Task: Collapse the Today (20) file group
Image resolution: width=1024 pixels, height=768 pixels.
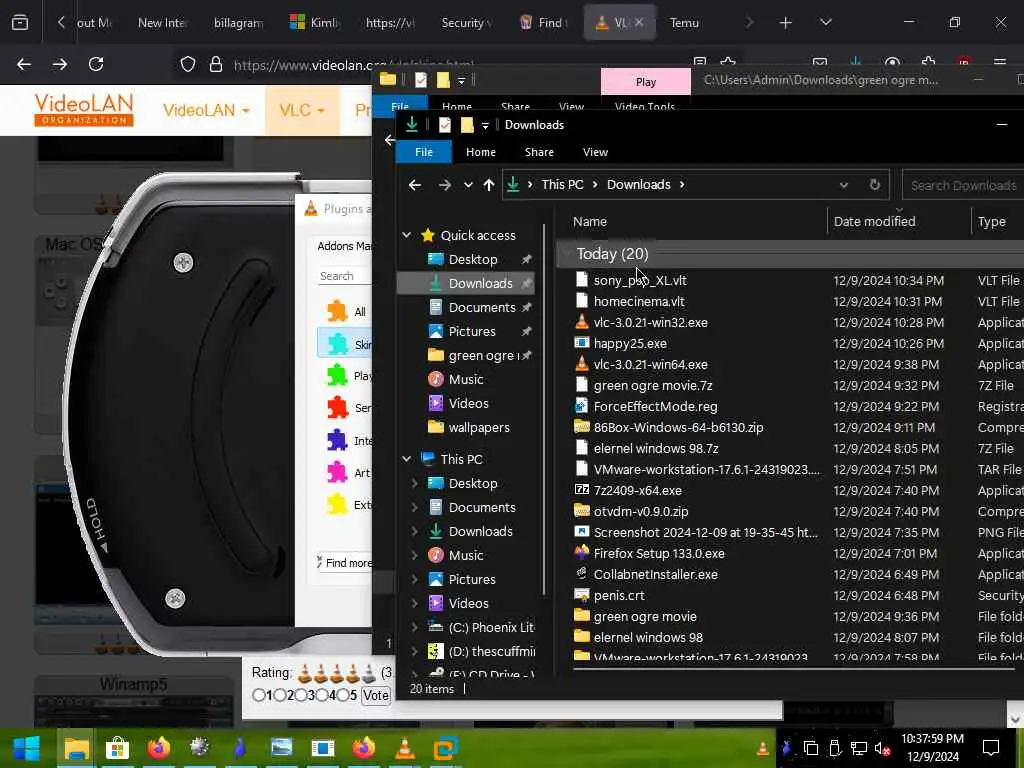Action: click(567, 253)
